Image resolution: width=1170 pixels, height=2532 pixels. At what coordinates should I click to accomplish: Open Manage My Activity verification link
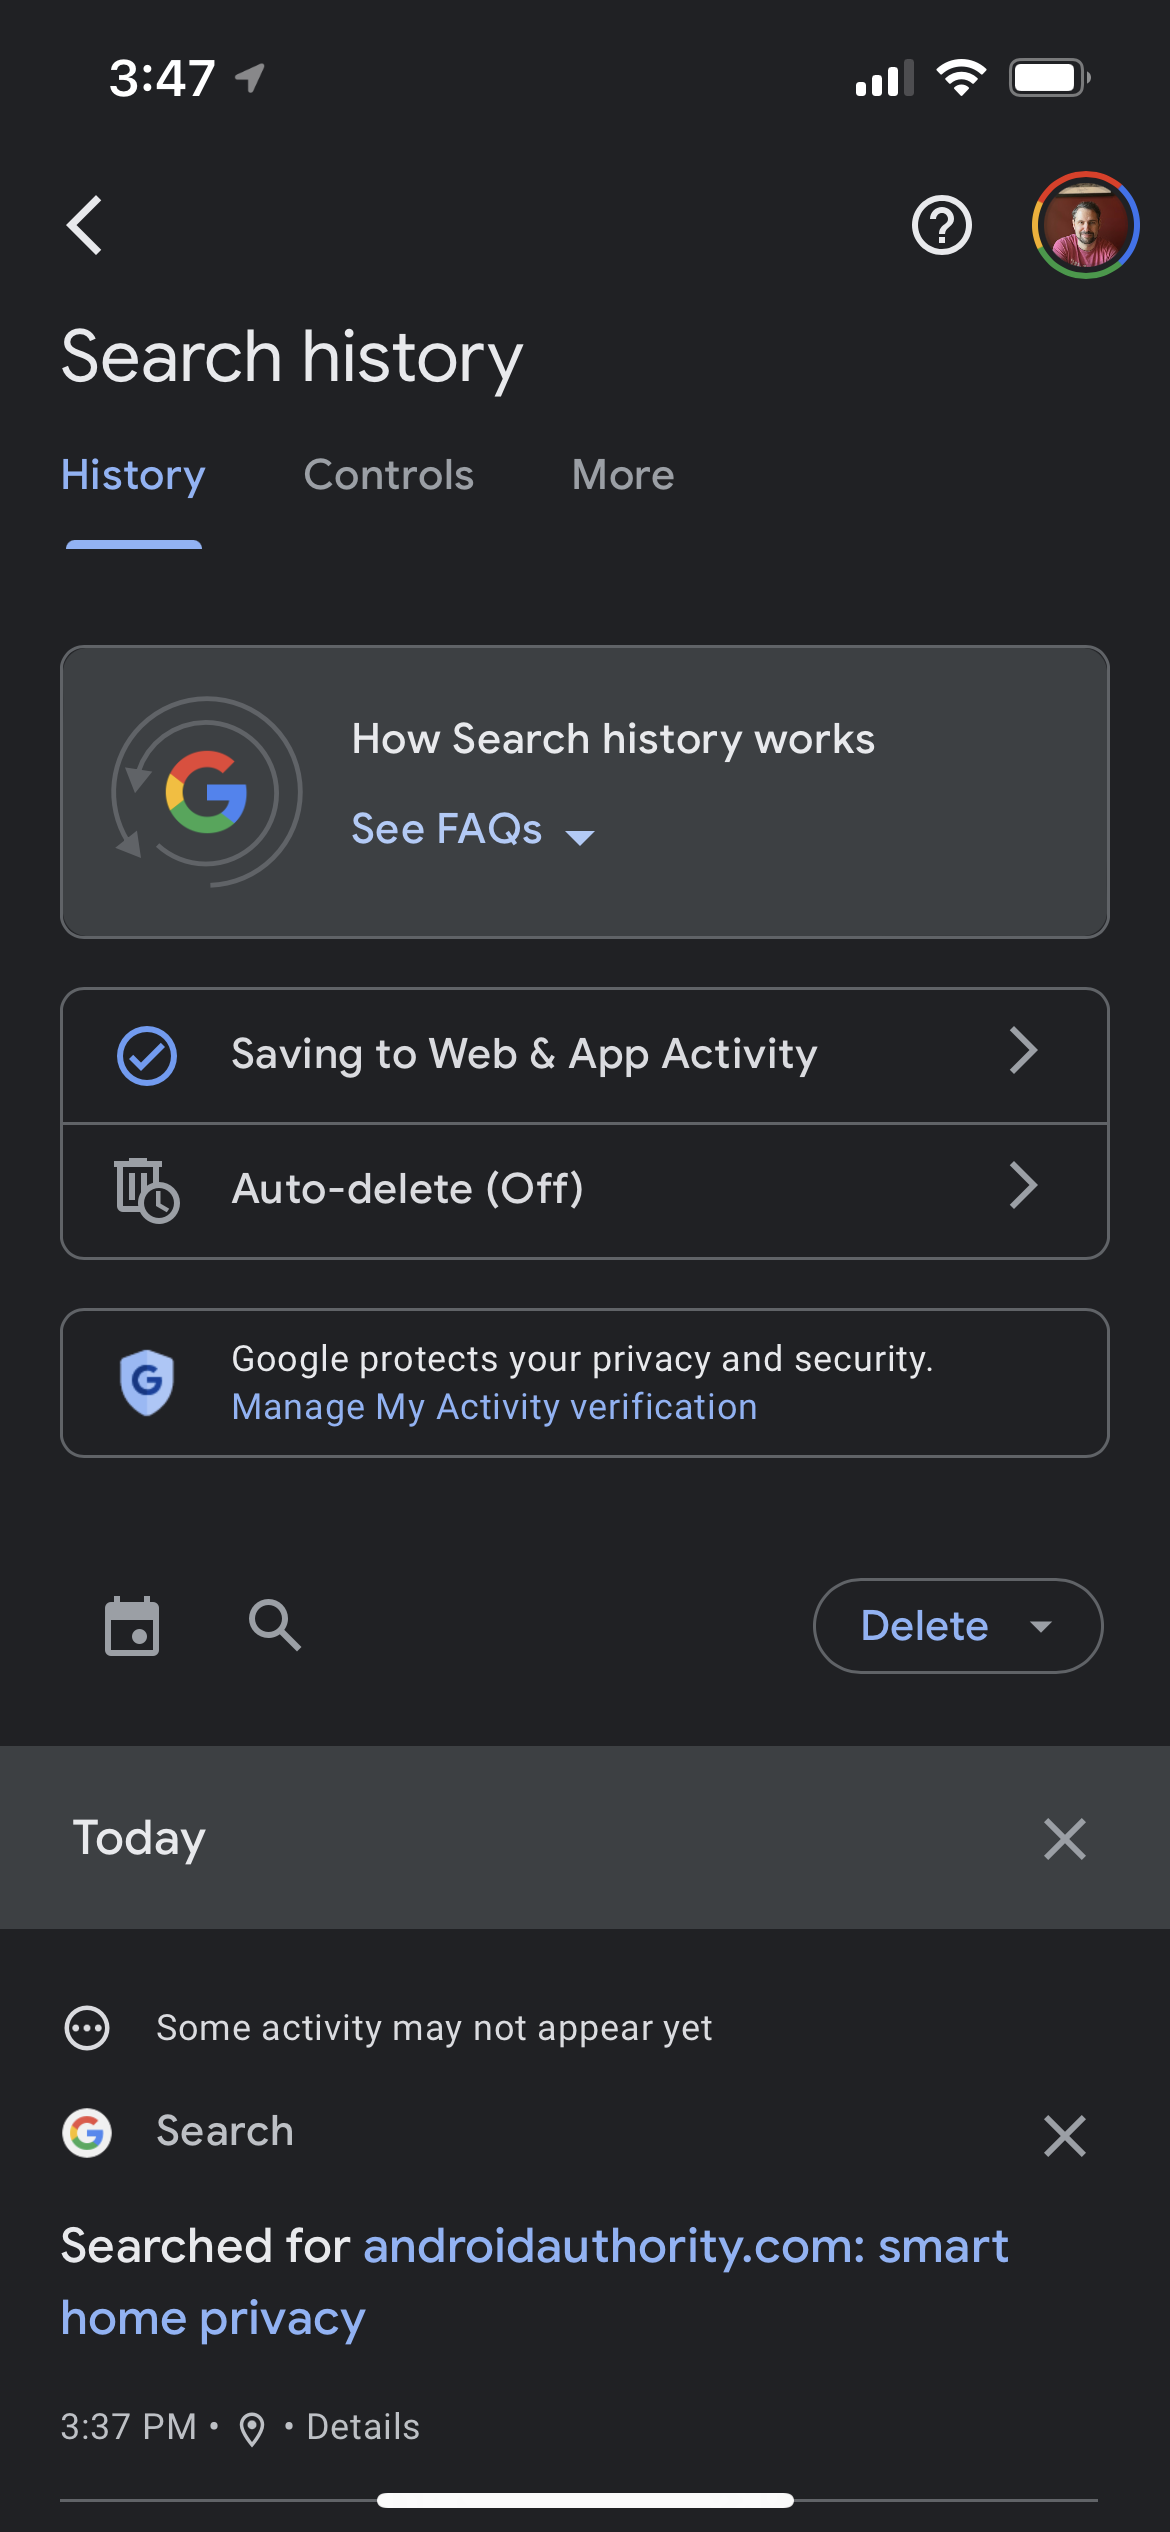coord(494,1407)
